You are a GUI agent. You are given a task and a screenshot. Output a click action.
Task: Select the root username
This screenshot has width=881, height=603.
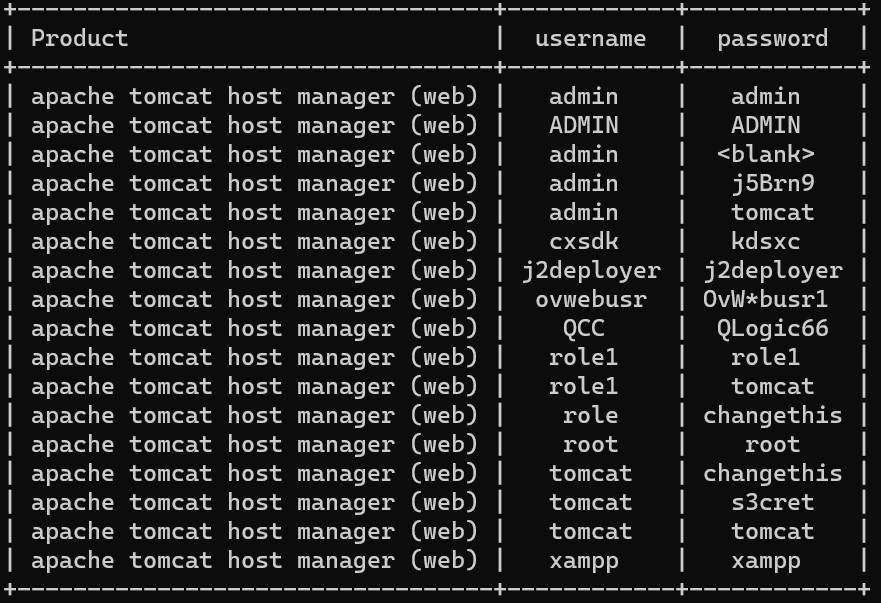click(591, 445)
